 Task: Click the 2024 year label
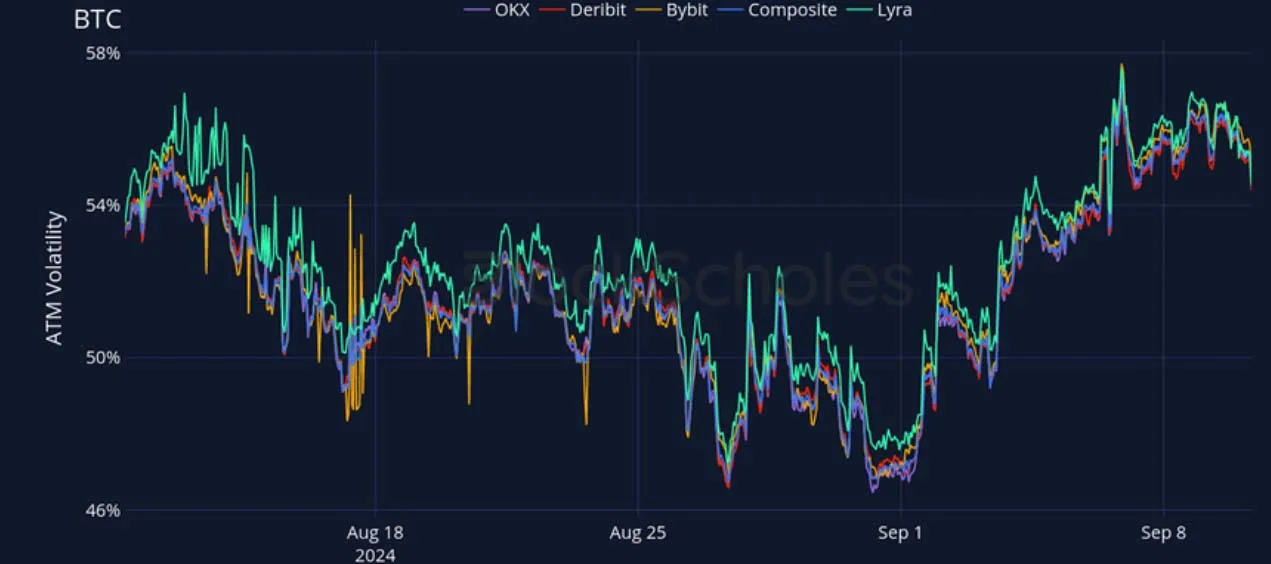click(375, 555)
